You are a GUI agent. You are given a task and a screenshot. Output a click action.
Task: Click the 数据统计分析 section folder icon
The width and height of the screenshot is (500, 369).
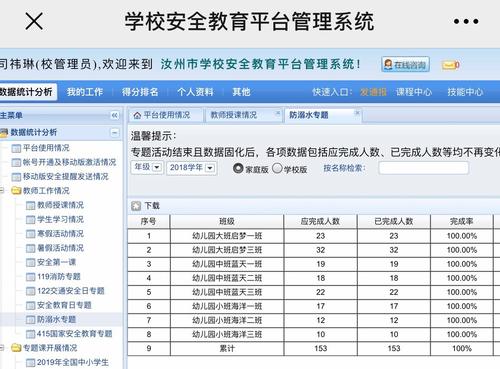point(4,133)
